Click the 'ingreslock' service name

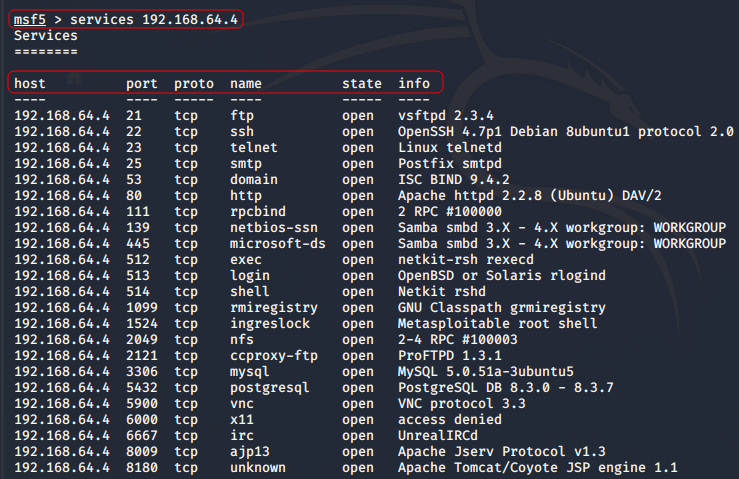coord(270,324)
